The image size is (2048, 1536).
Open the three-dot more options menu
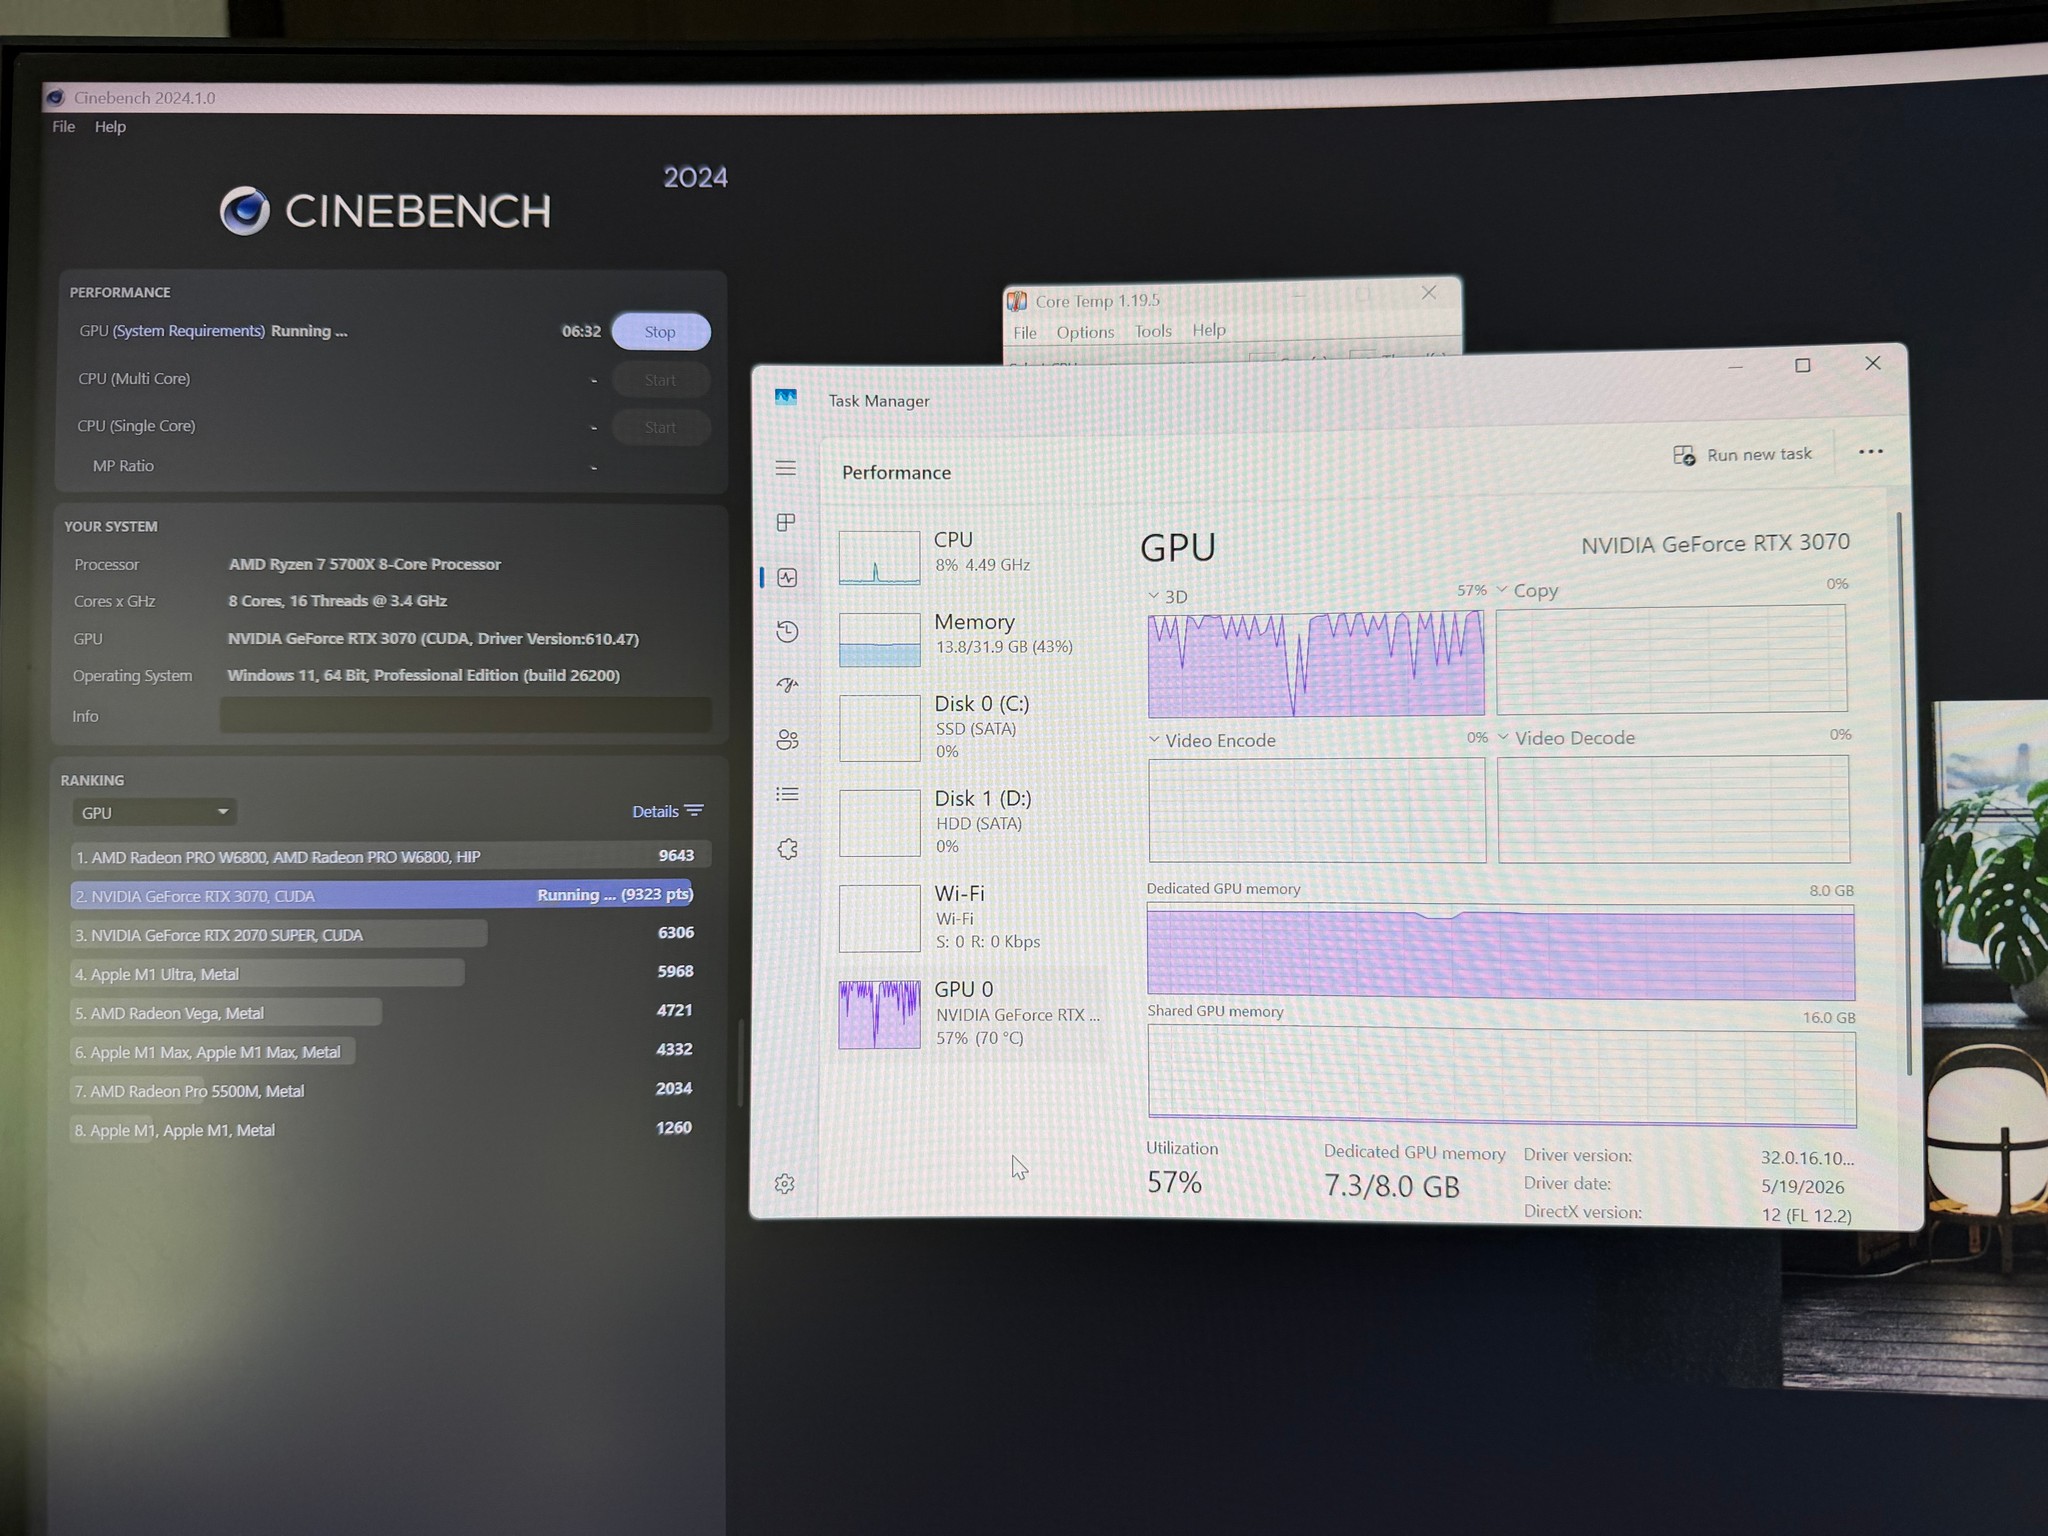pos(1870,452)
